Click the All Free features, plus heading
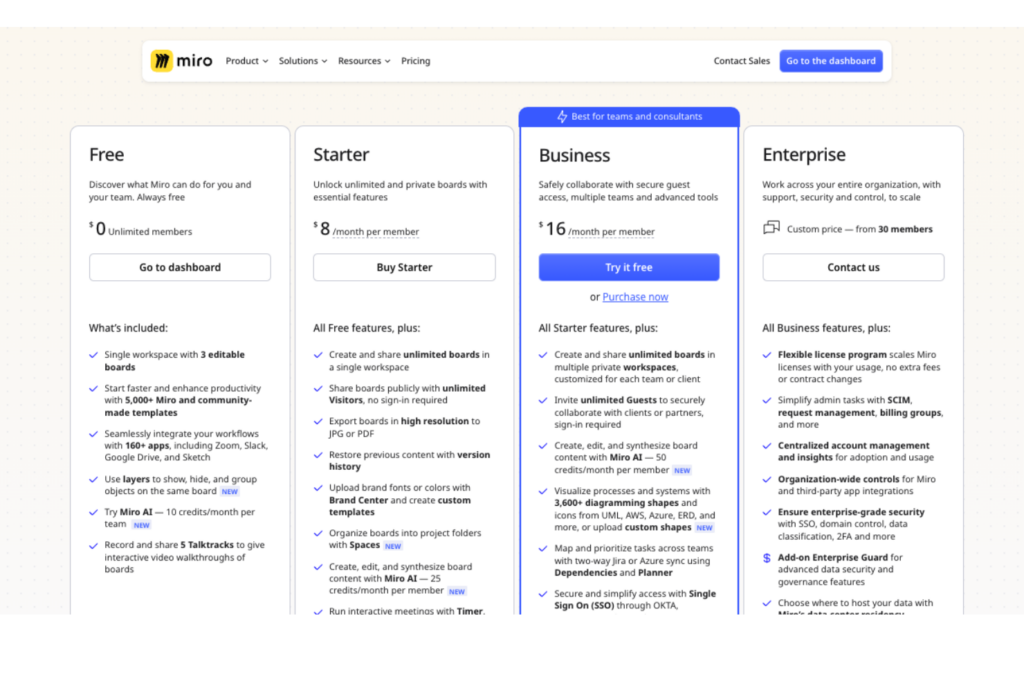 point(366,328)
